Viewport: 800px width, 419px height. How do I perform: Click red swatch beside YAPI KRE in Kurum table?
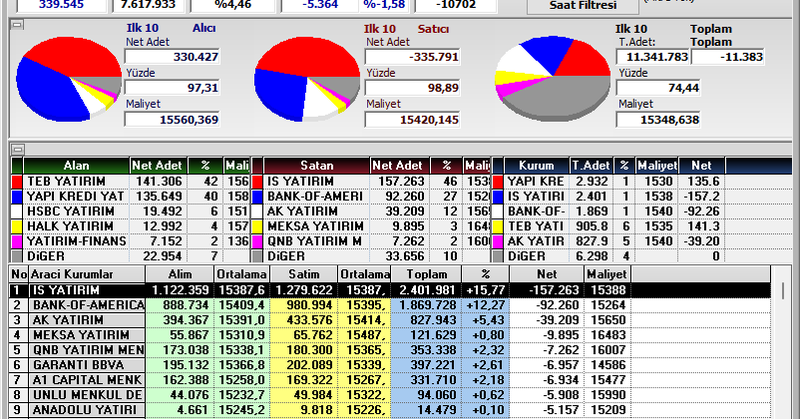(498, 182)
